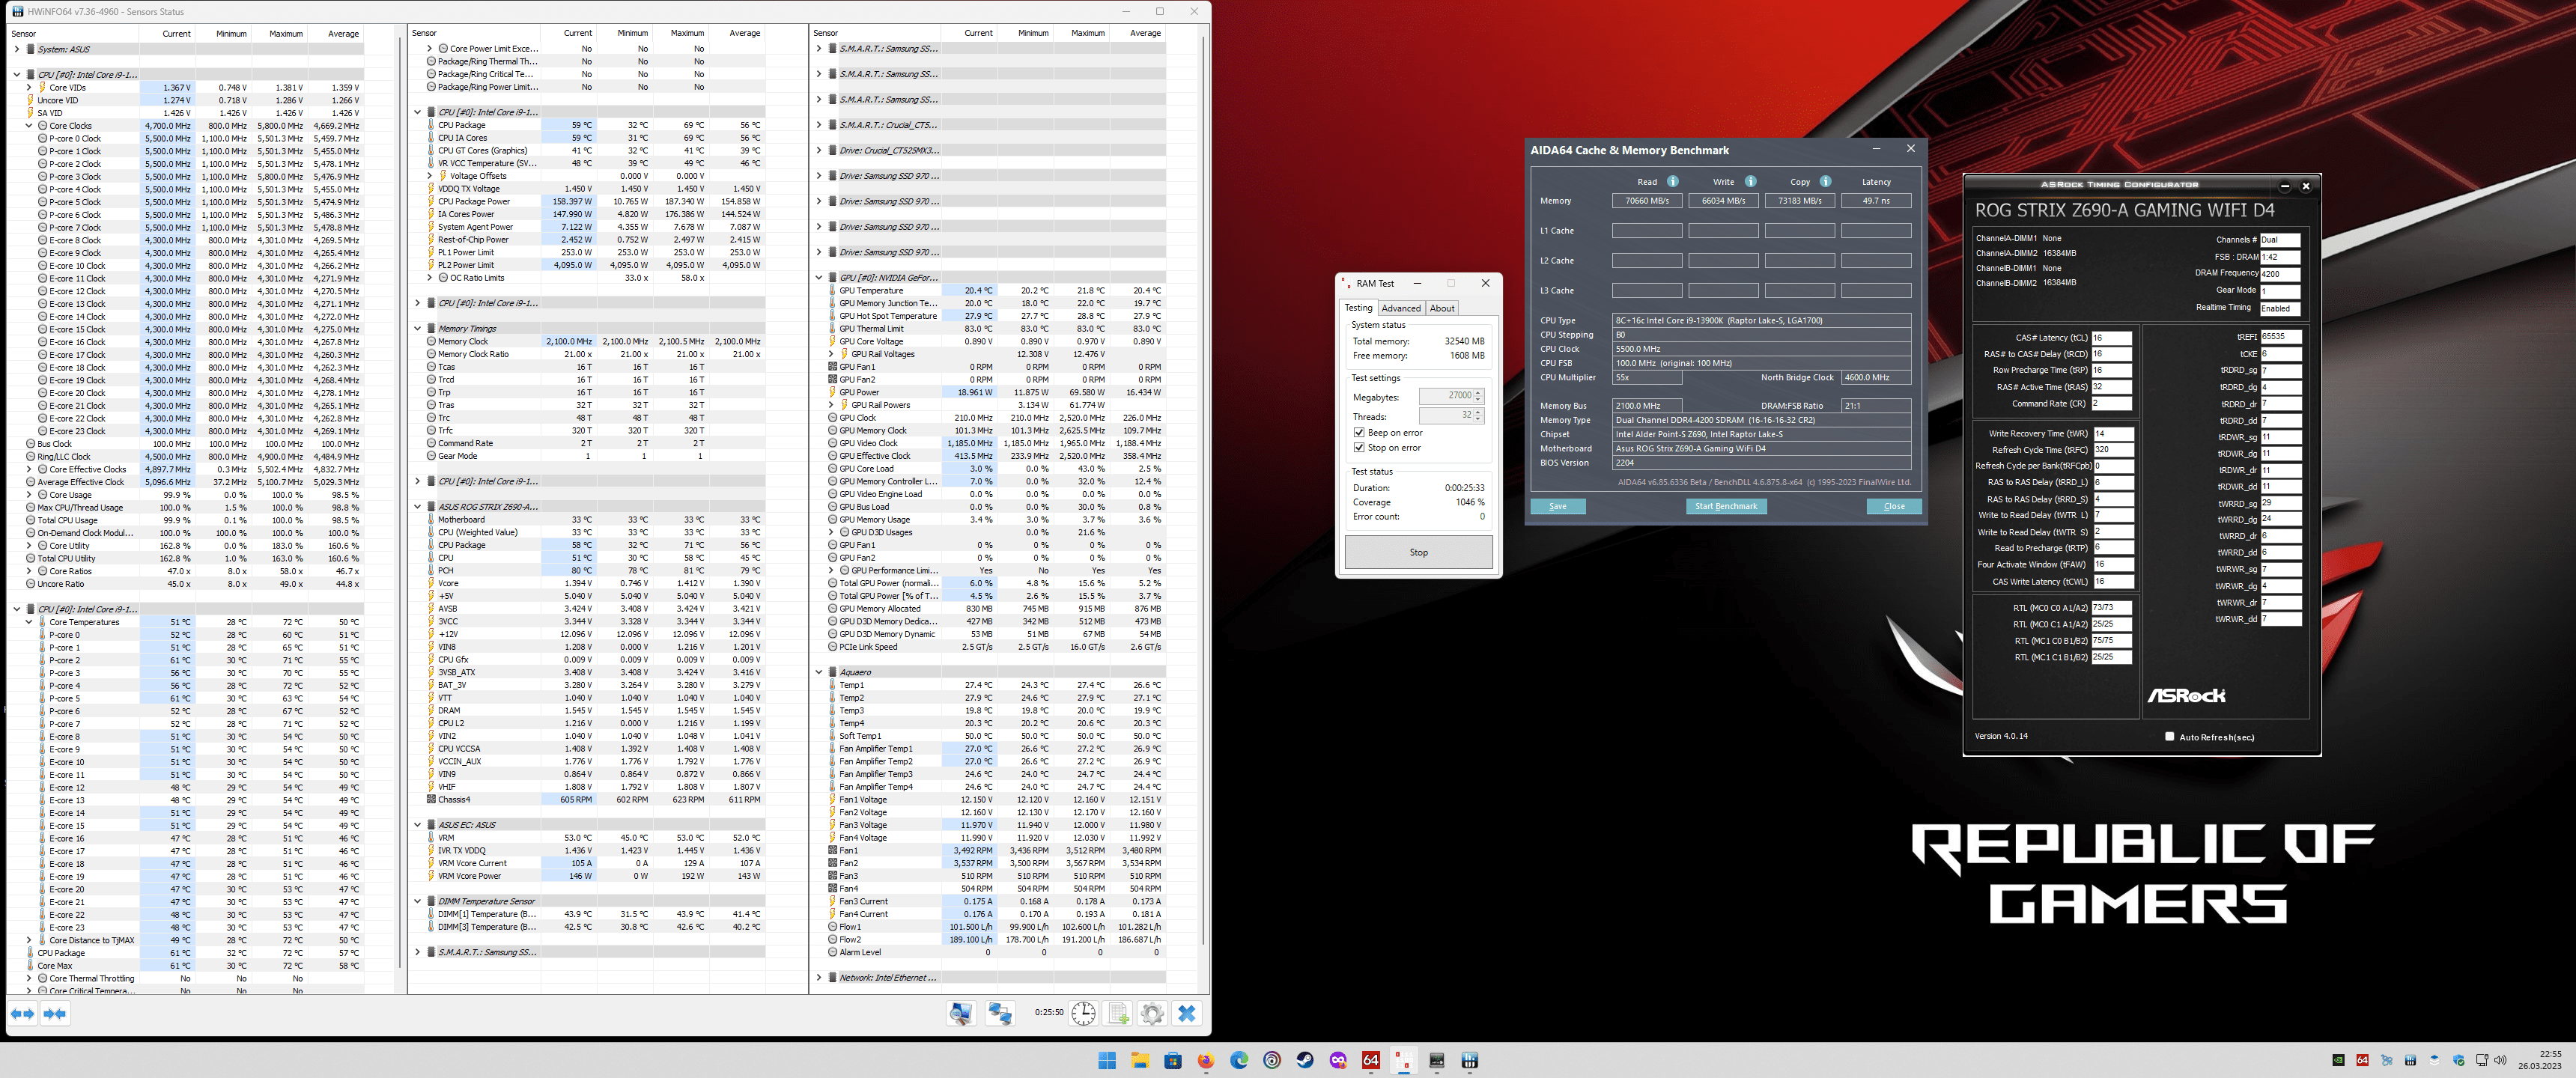
Task: Click tREFI value field
Action: coord(2281,336)
